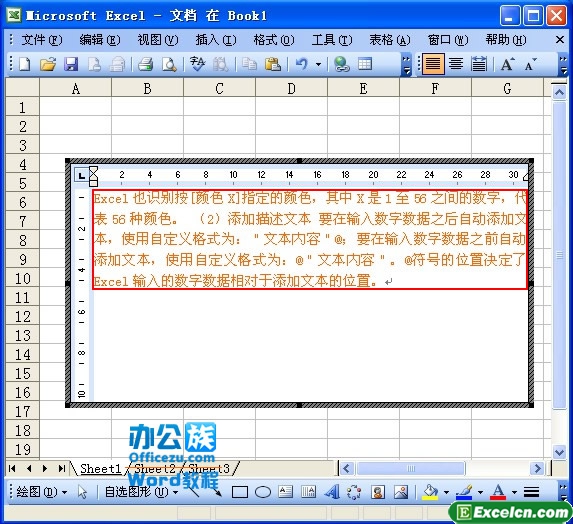
Task: Select row header 12
Action: click(22, 316)
